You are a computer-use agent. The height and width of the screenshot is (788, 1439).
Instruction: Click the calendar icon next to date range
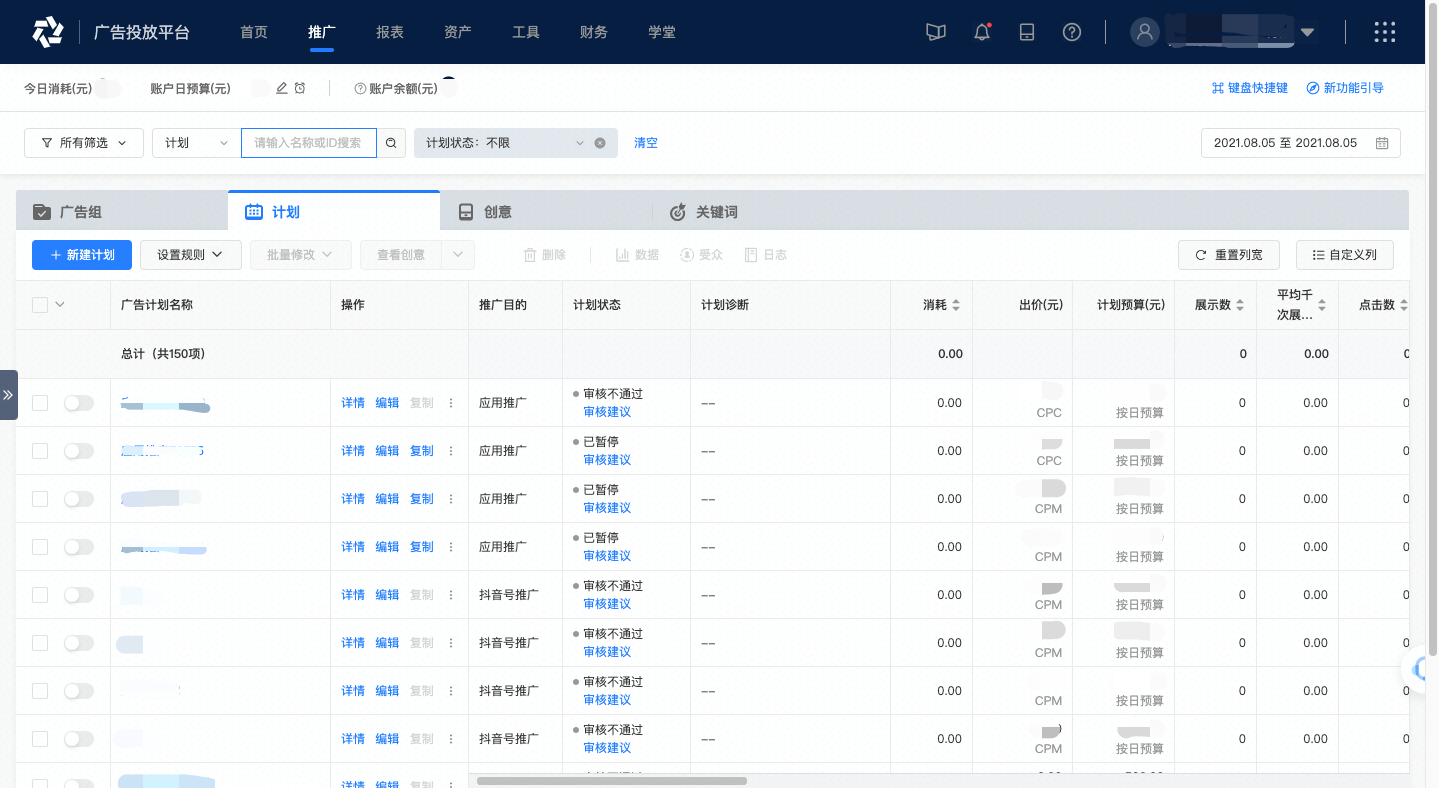point(1382,142)
